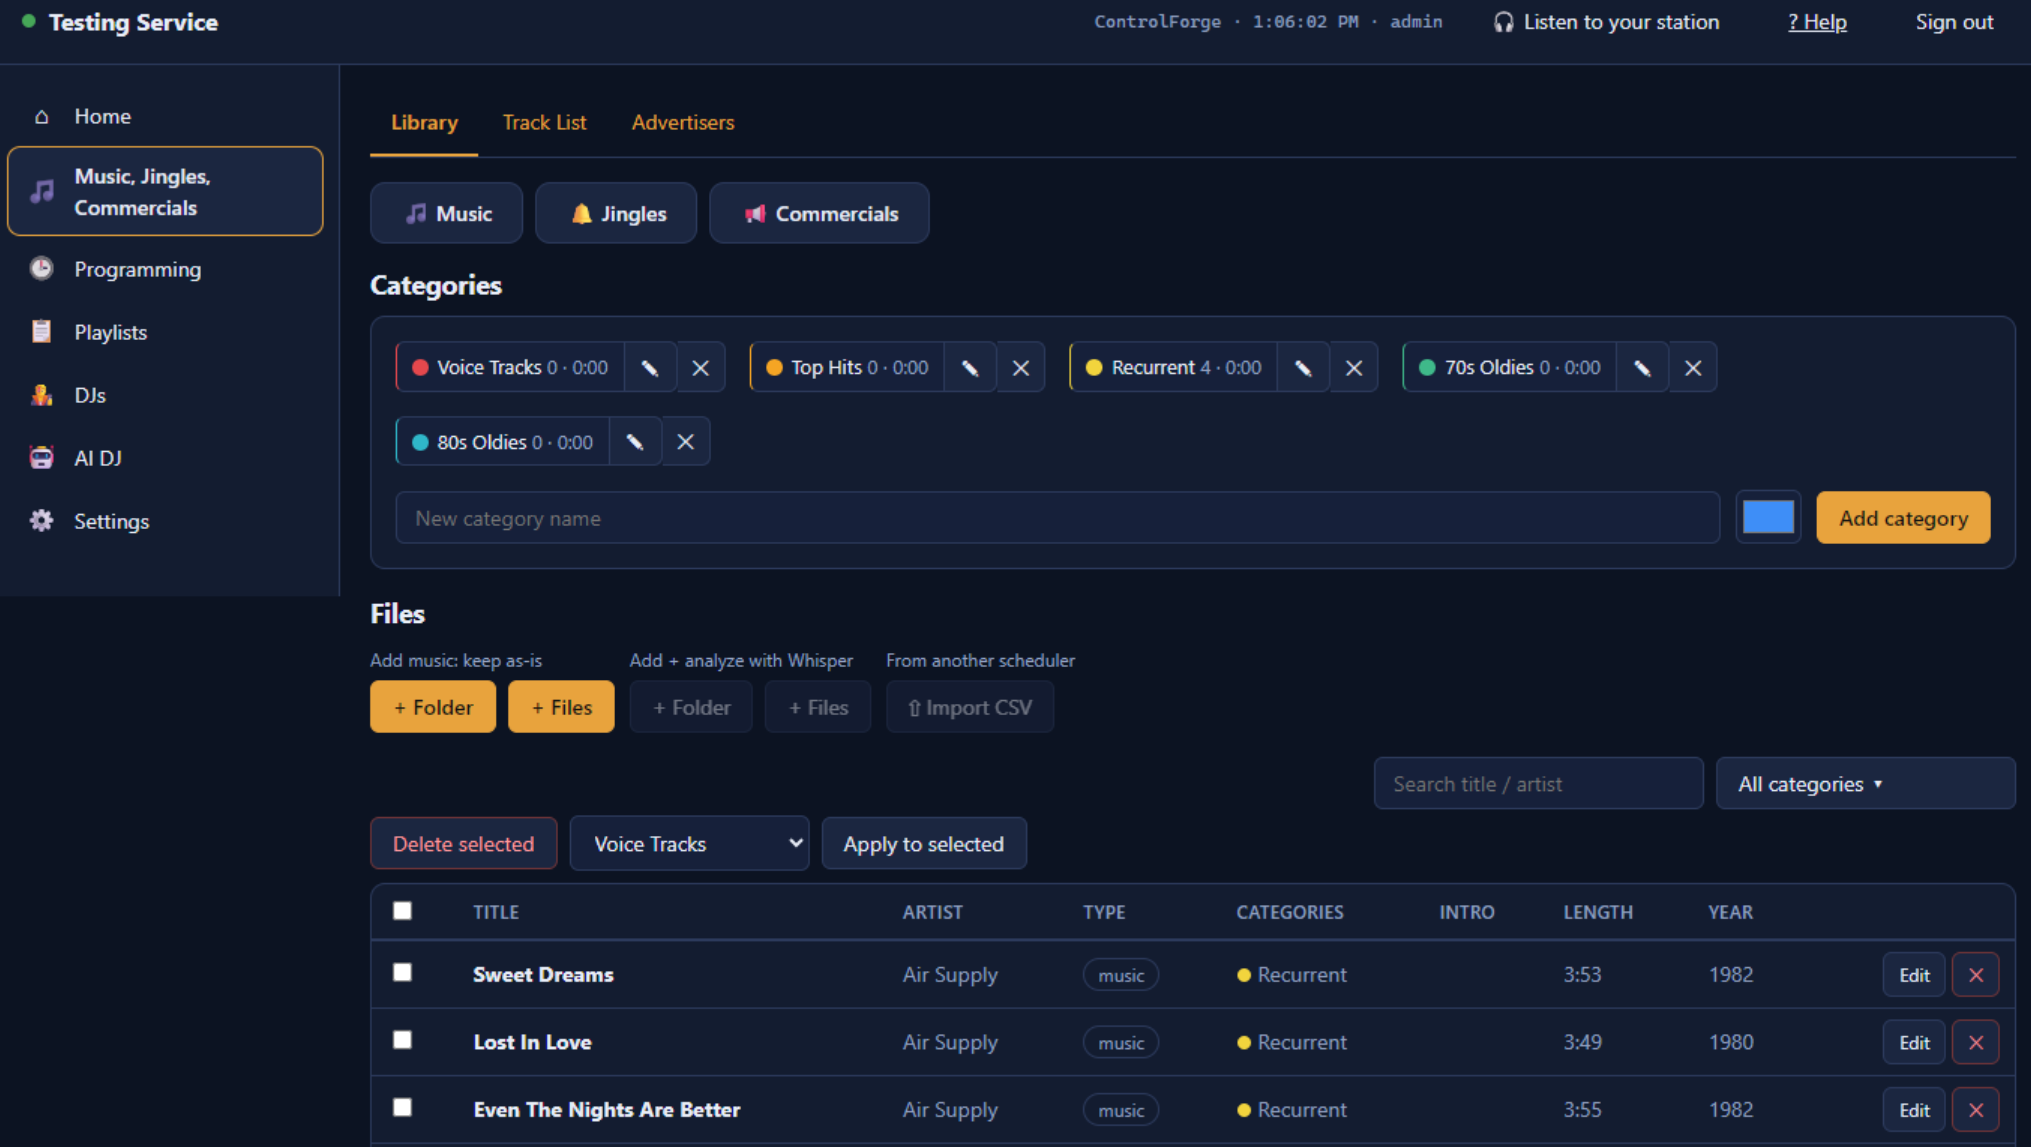Click pencil icon for Top Hits category
The width and height of the screenshot is (2031, 1147).
click(970, 368)
